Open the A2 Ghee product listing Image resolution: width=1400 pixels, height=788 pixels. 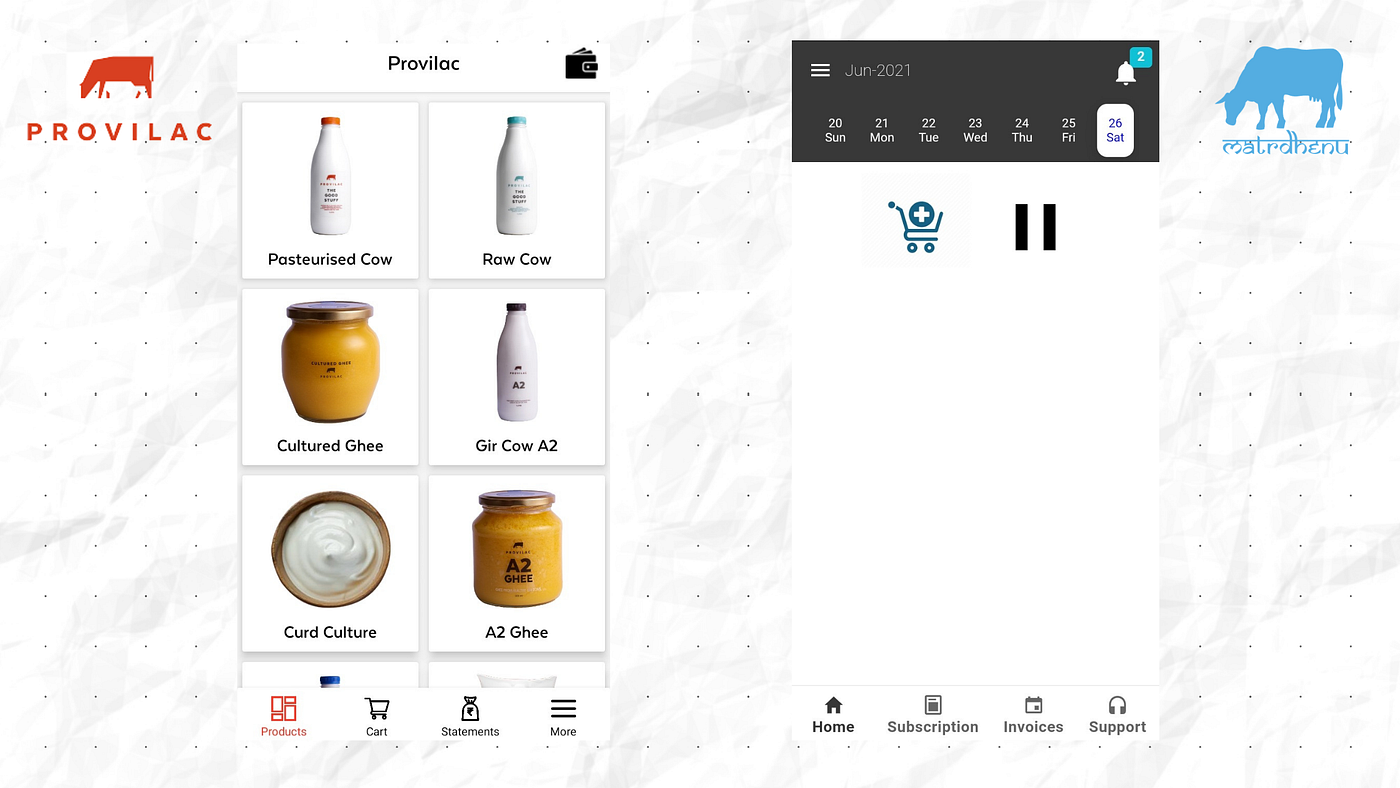[516, 563]
